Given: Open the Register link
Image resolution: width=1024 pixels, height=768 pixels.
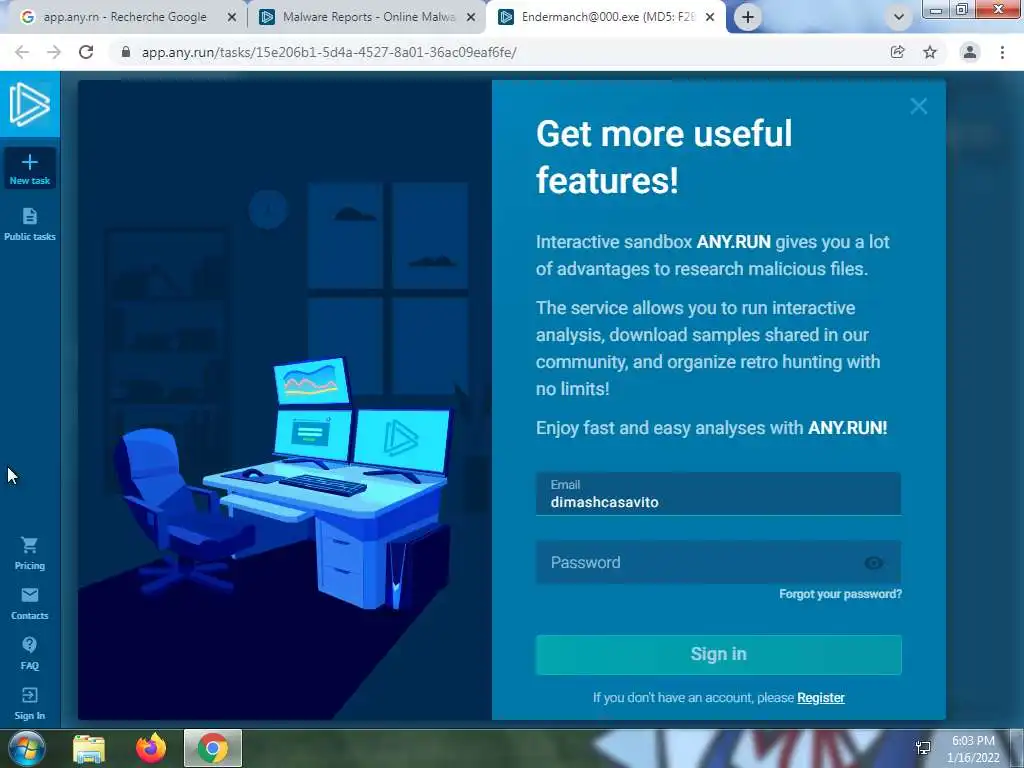Looking at the screenshot, I should coord(821,697).
